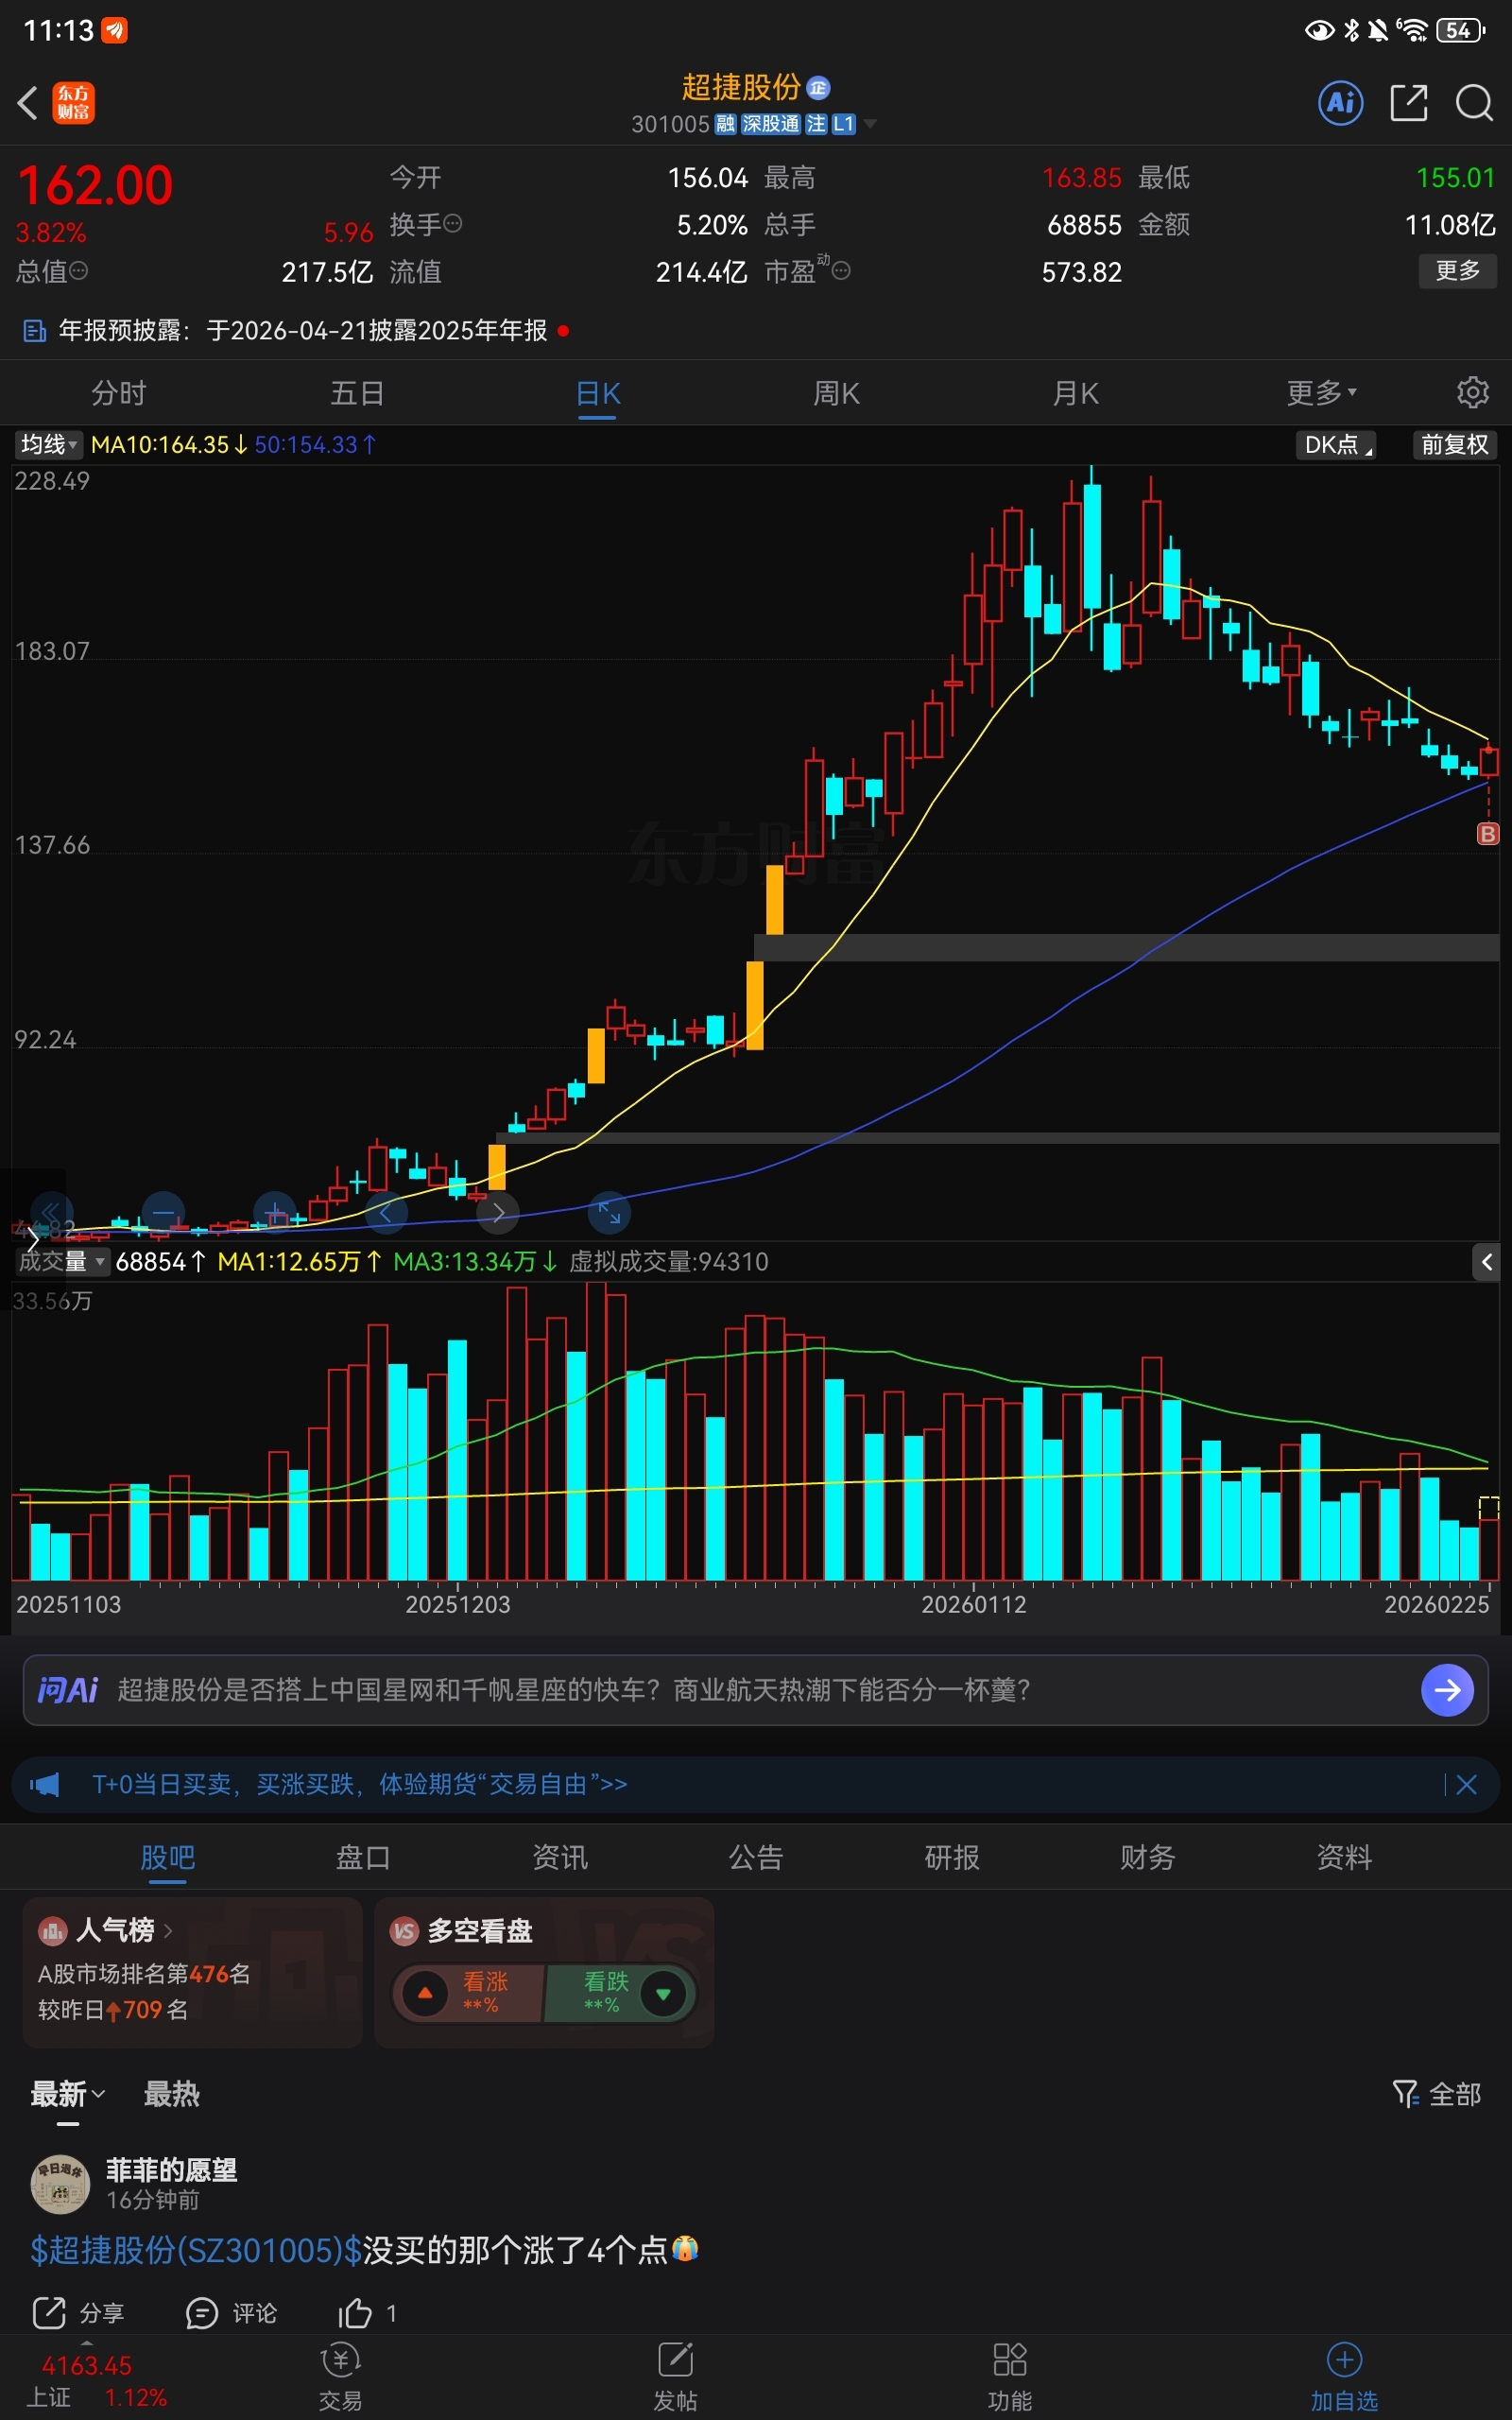This screenshot has height=2420, width=1512.
Task: Tap the 更多 button in quote stats
Action: (1457, 270)
